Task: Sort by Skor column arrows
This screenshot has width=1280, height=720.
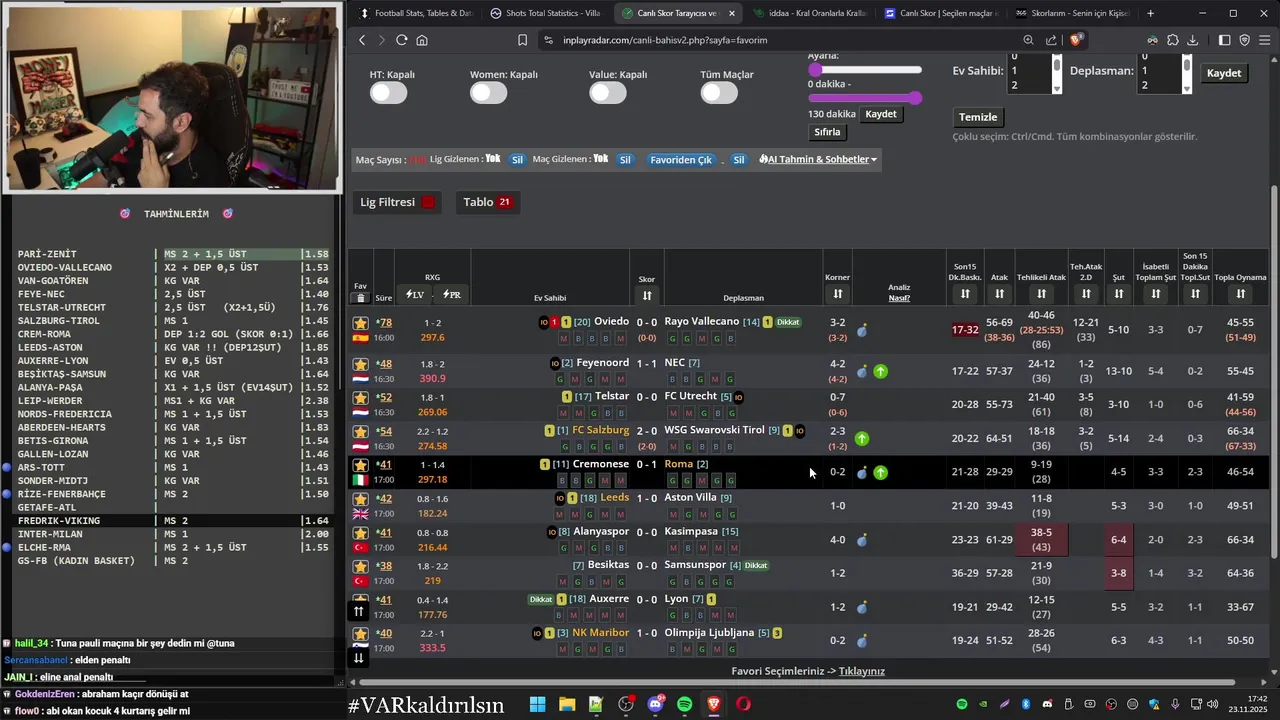Action: tap(647, 295)
